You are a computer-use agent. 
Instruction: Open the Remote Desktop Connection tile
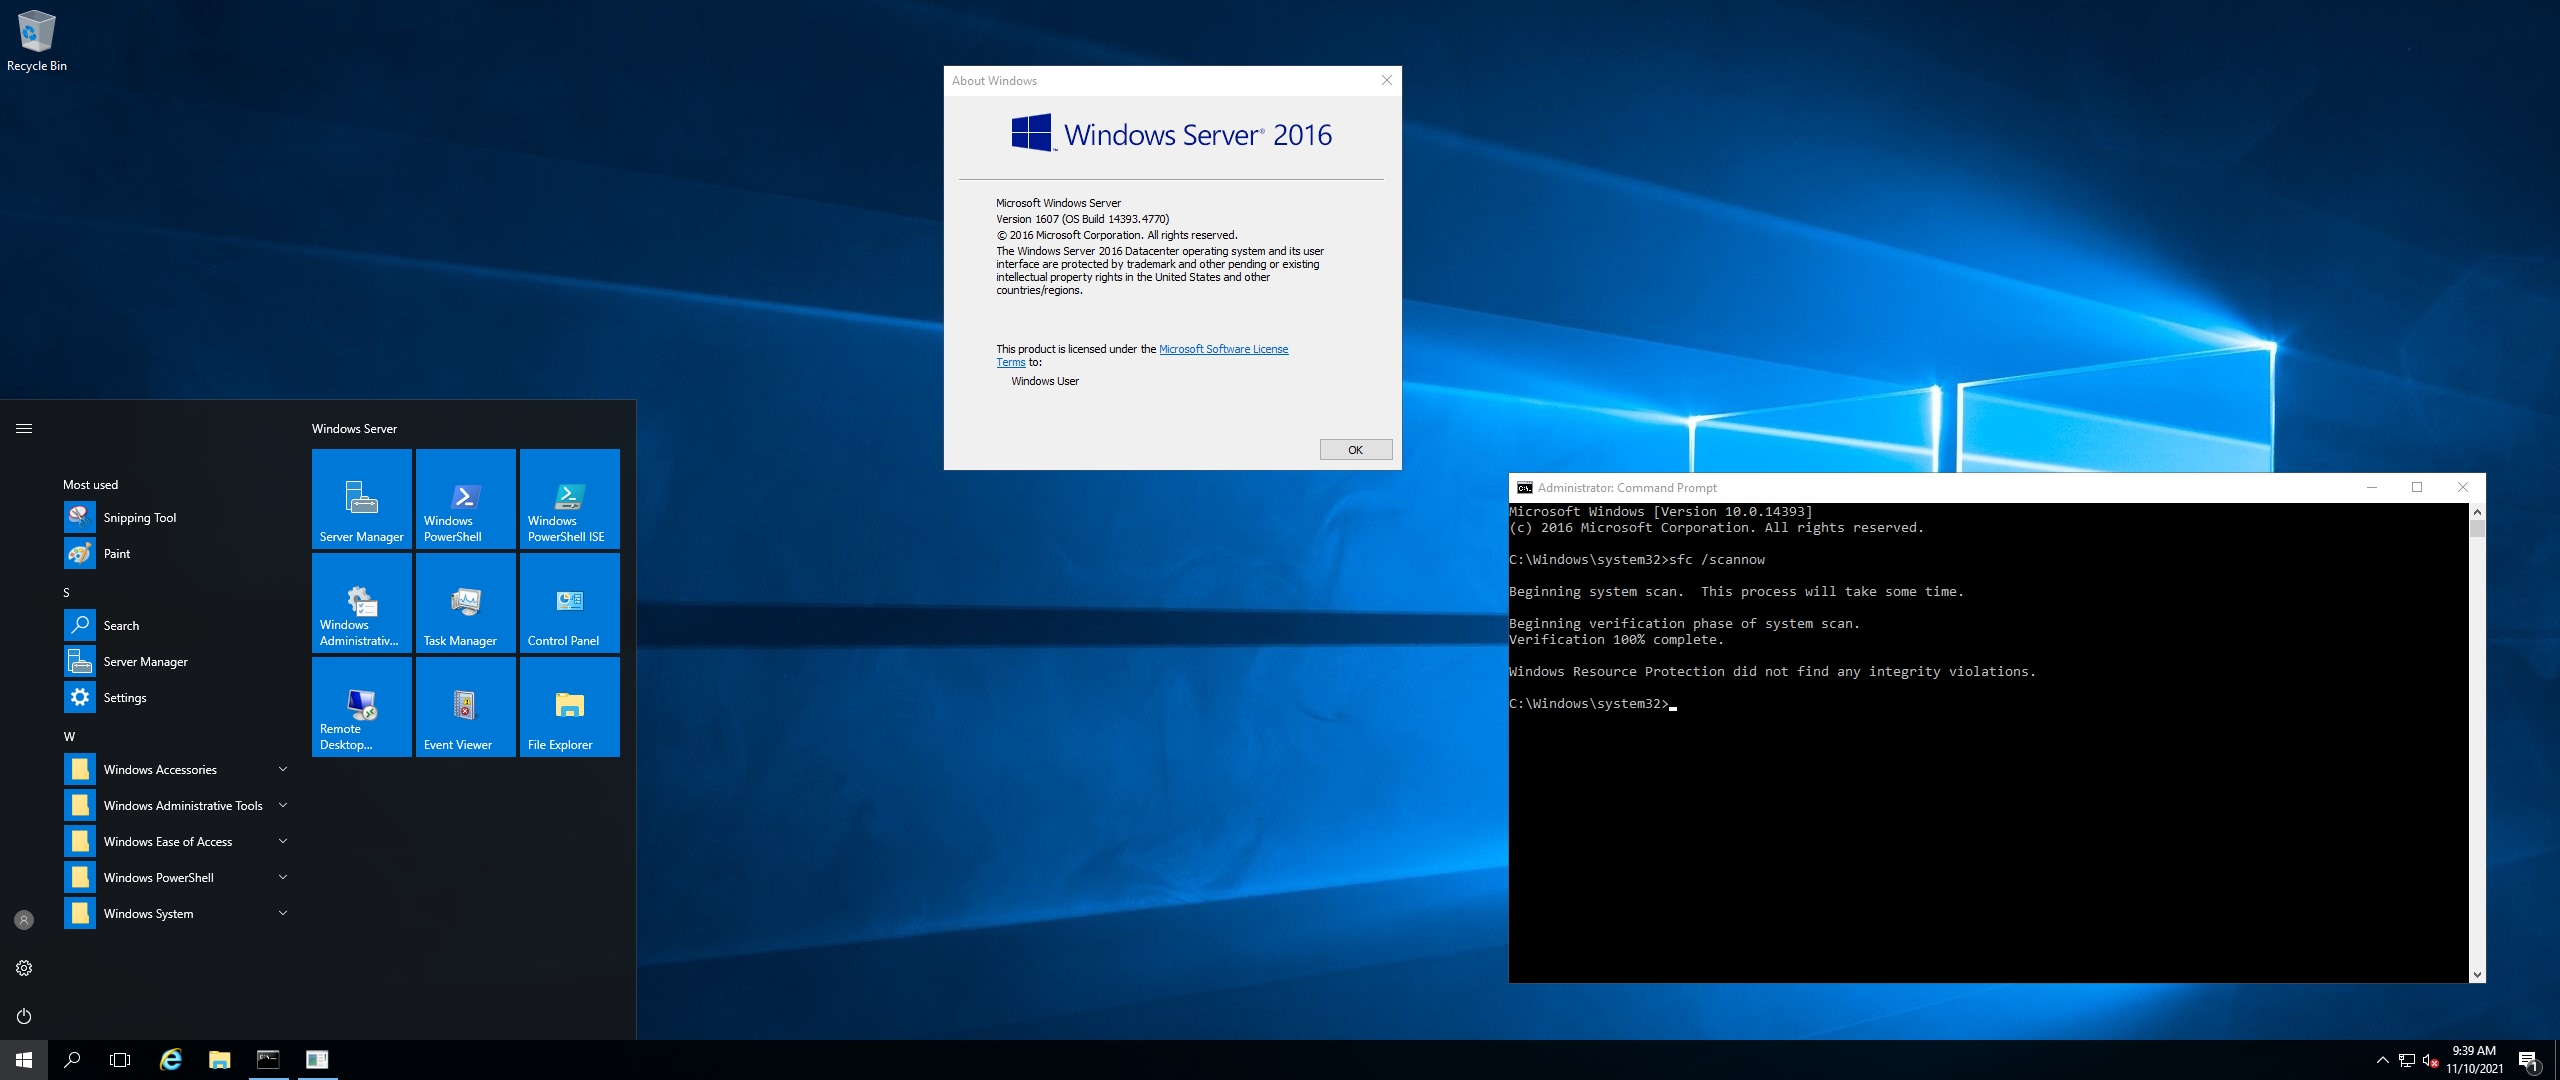coord(362,707)
